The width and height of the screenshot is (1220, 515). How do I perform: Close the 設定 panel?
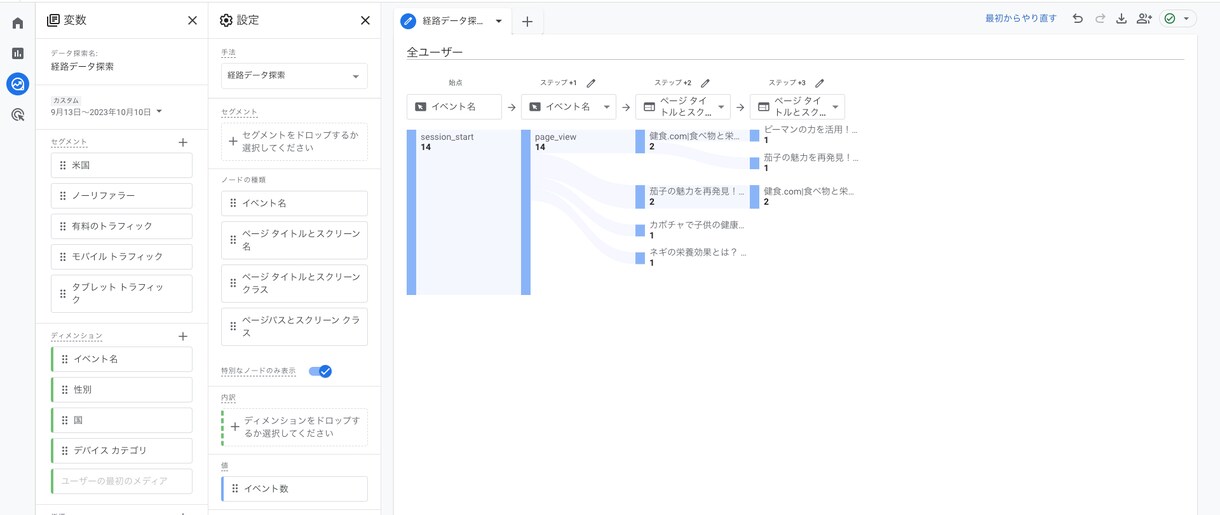(x=365, y=20)
